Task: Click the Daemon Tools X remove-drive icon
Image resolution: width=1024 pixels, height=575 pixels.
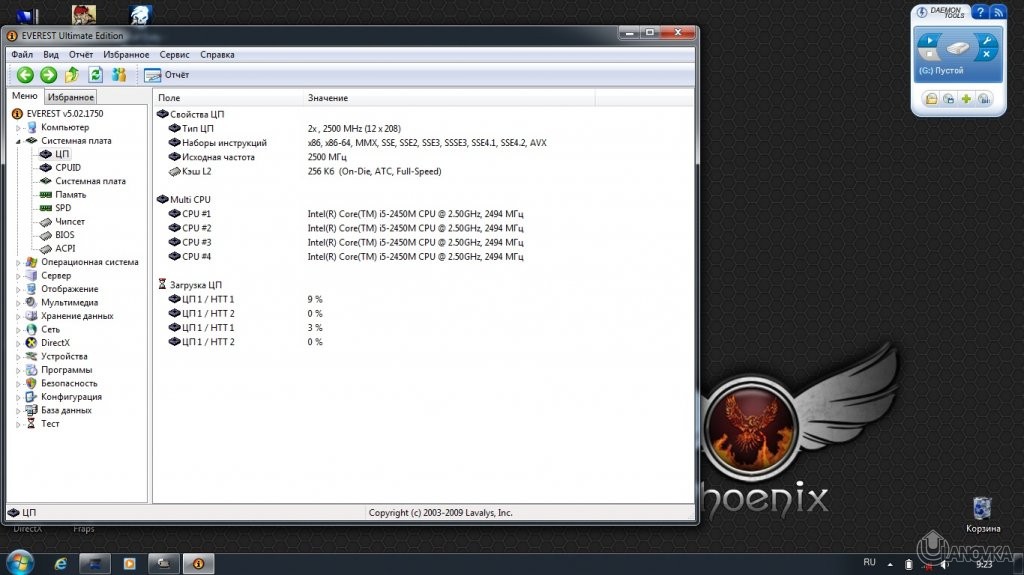Action: (986, 55)
